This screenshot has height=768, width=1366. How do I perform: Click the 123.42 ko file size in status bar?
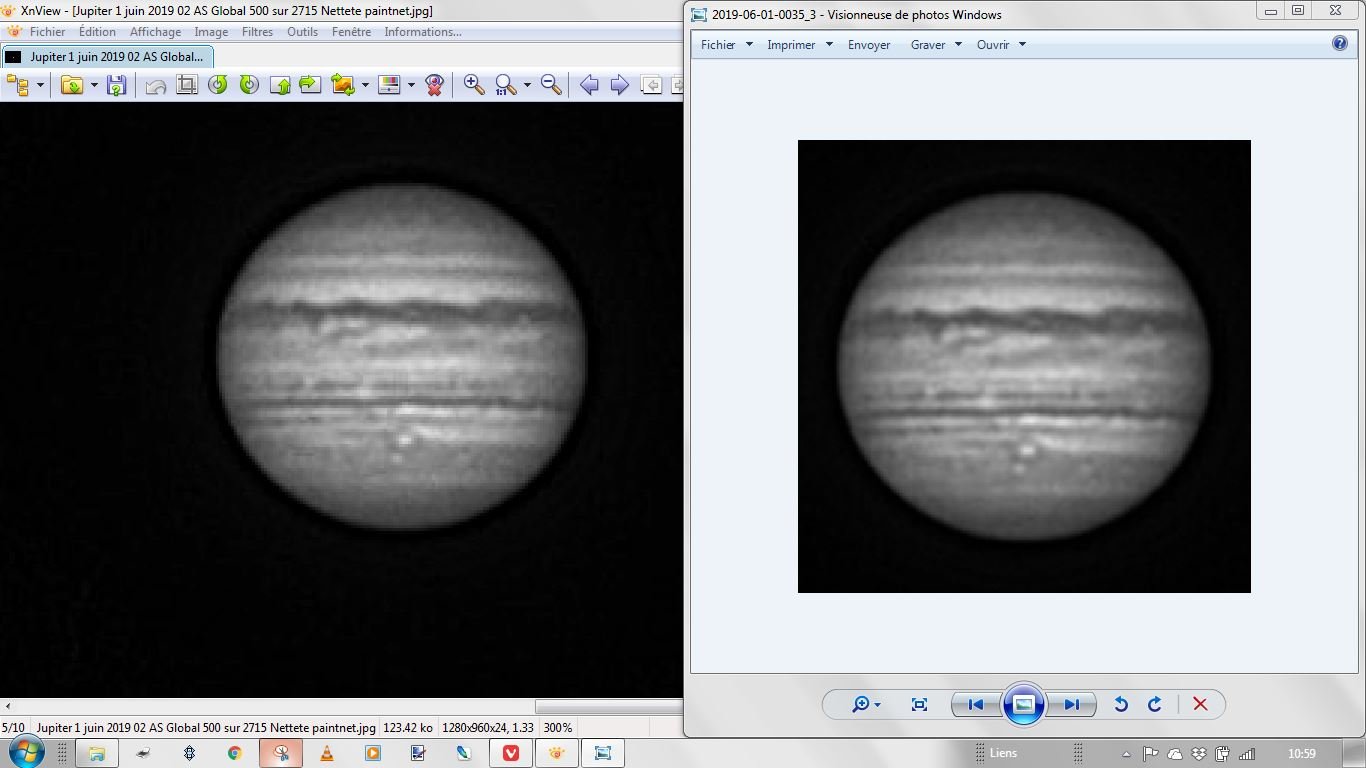(408, 728)
